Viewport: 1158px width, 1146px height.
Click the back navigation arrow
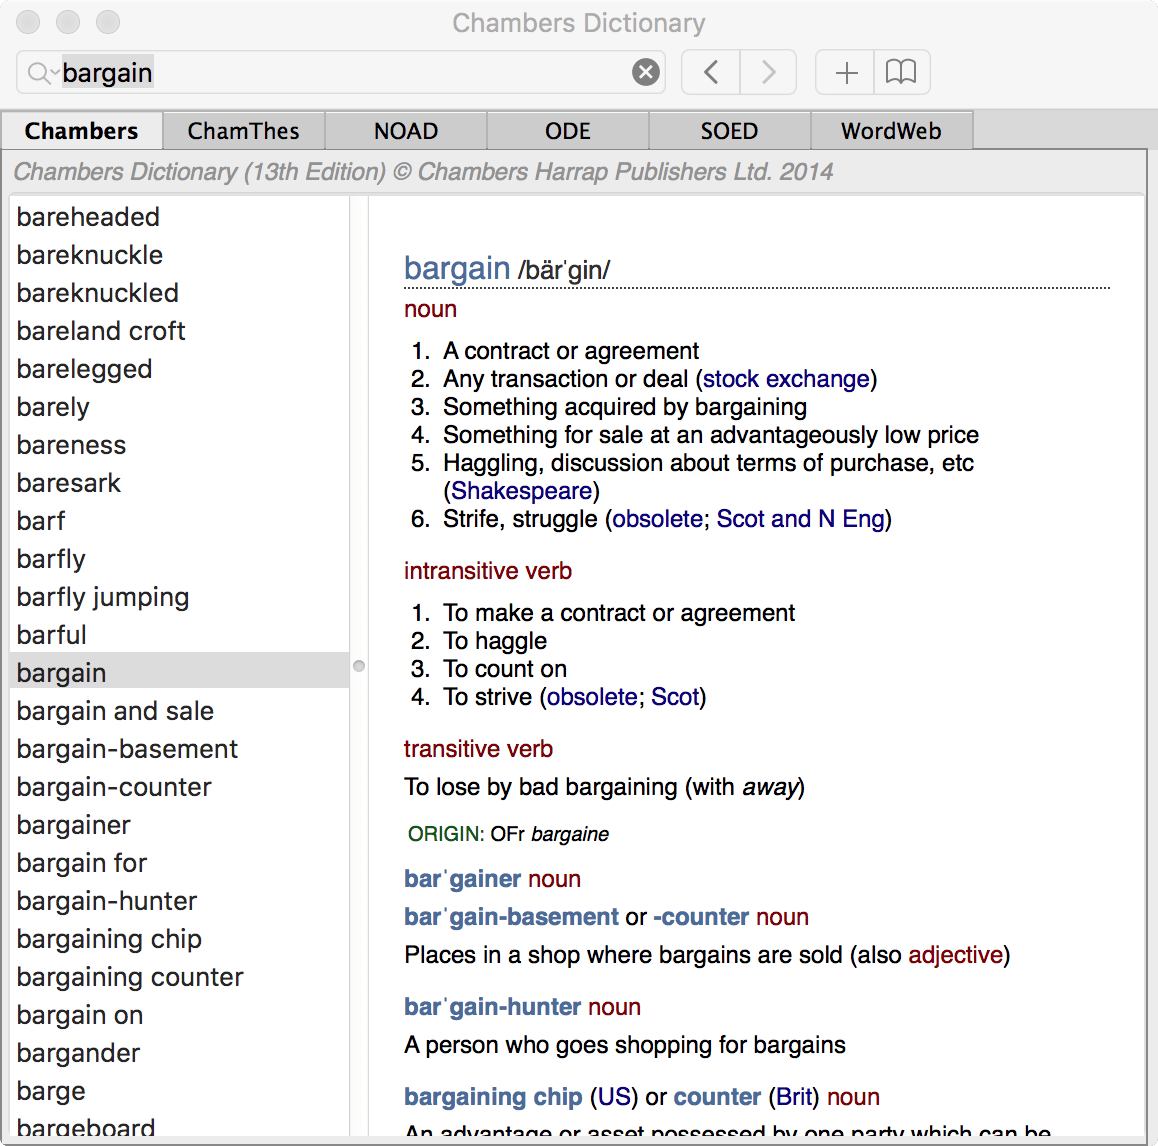point(711,72)
